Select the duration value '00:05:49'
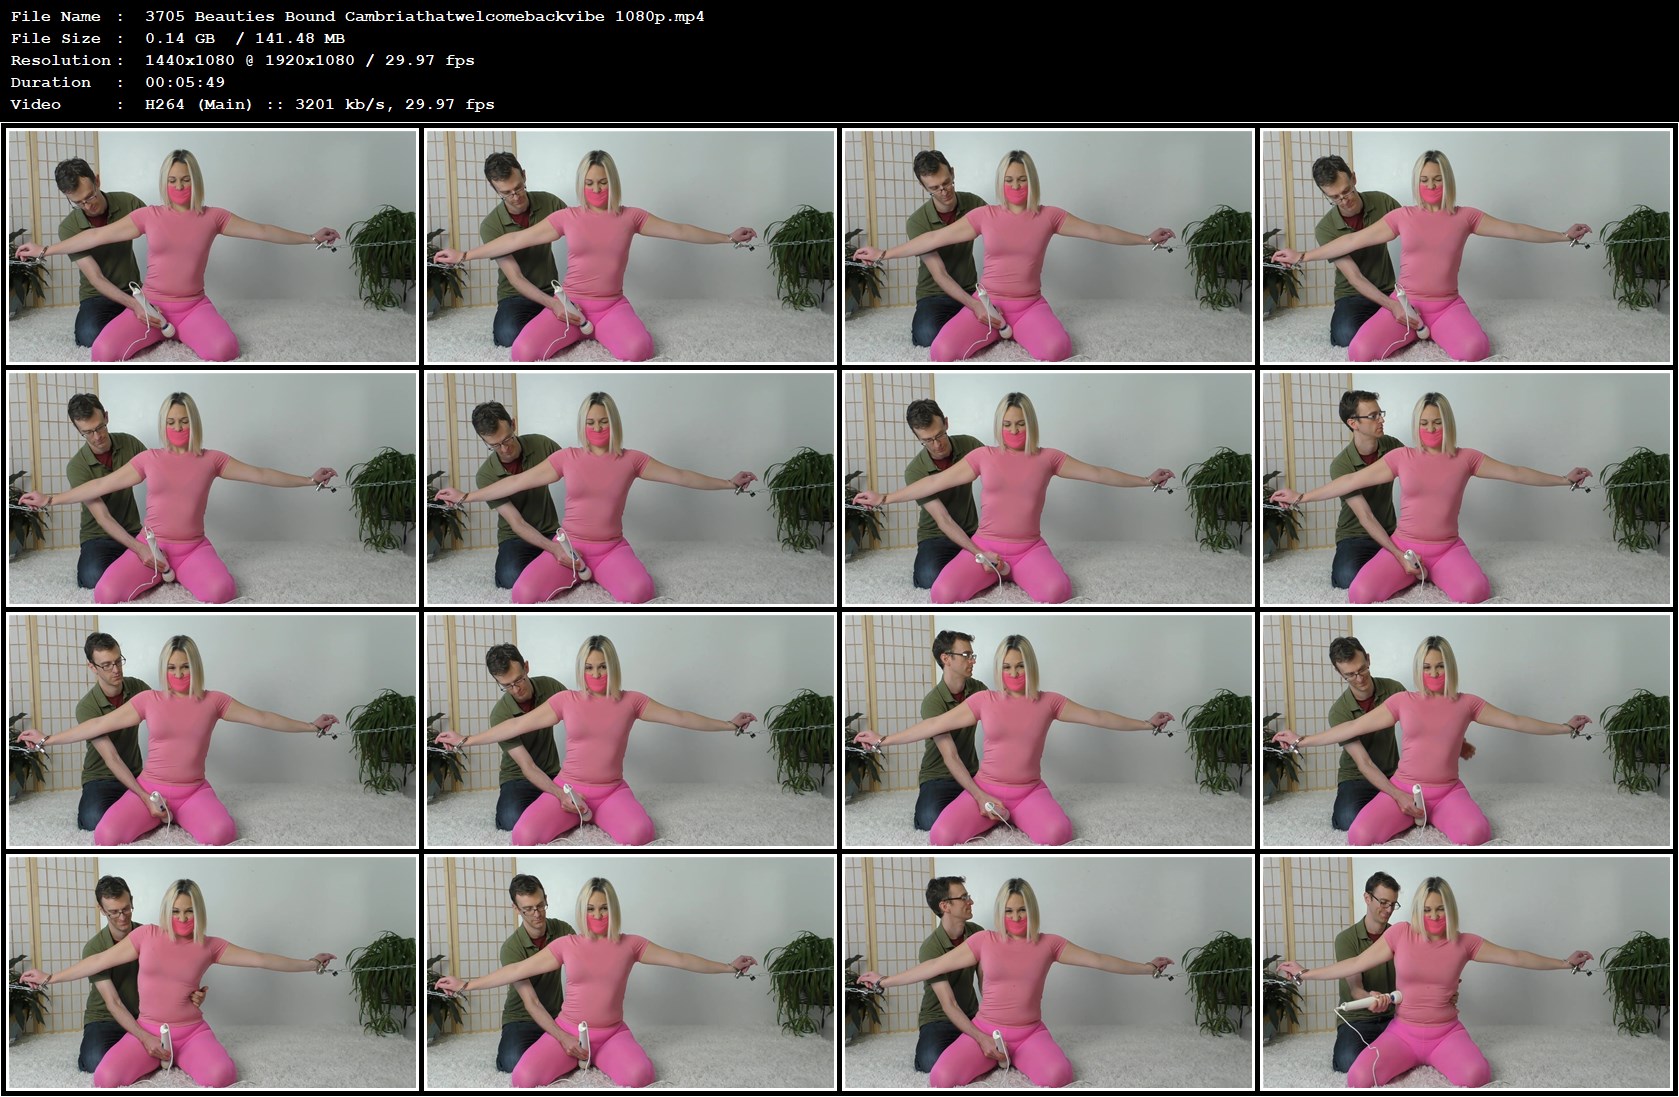The image size is (1679, 1097). pos(185,82)
